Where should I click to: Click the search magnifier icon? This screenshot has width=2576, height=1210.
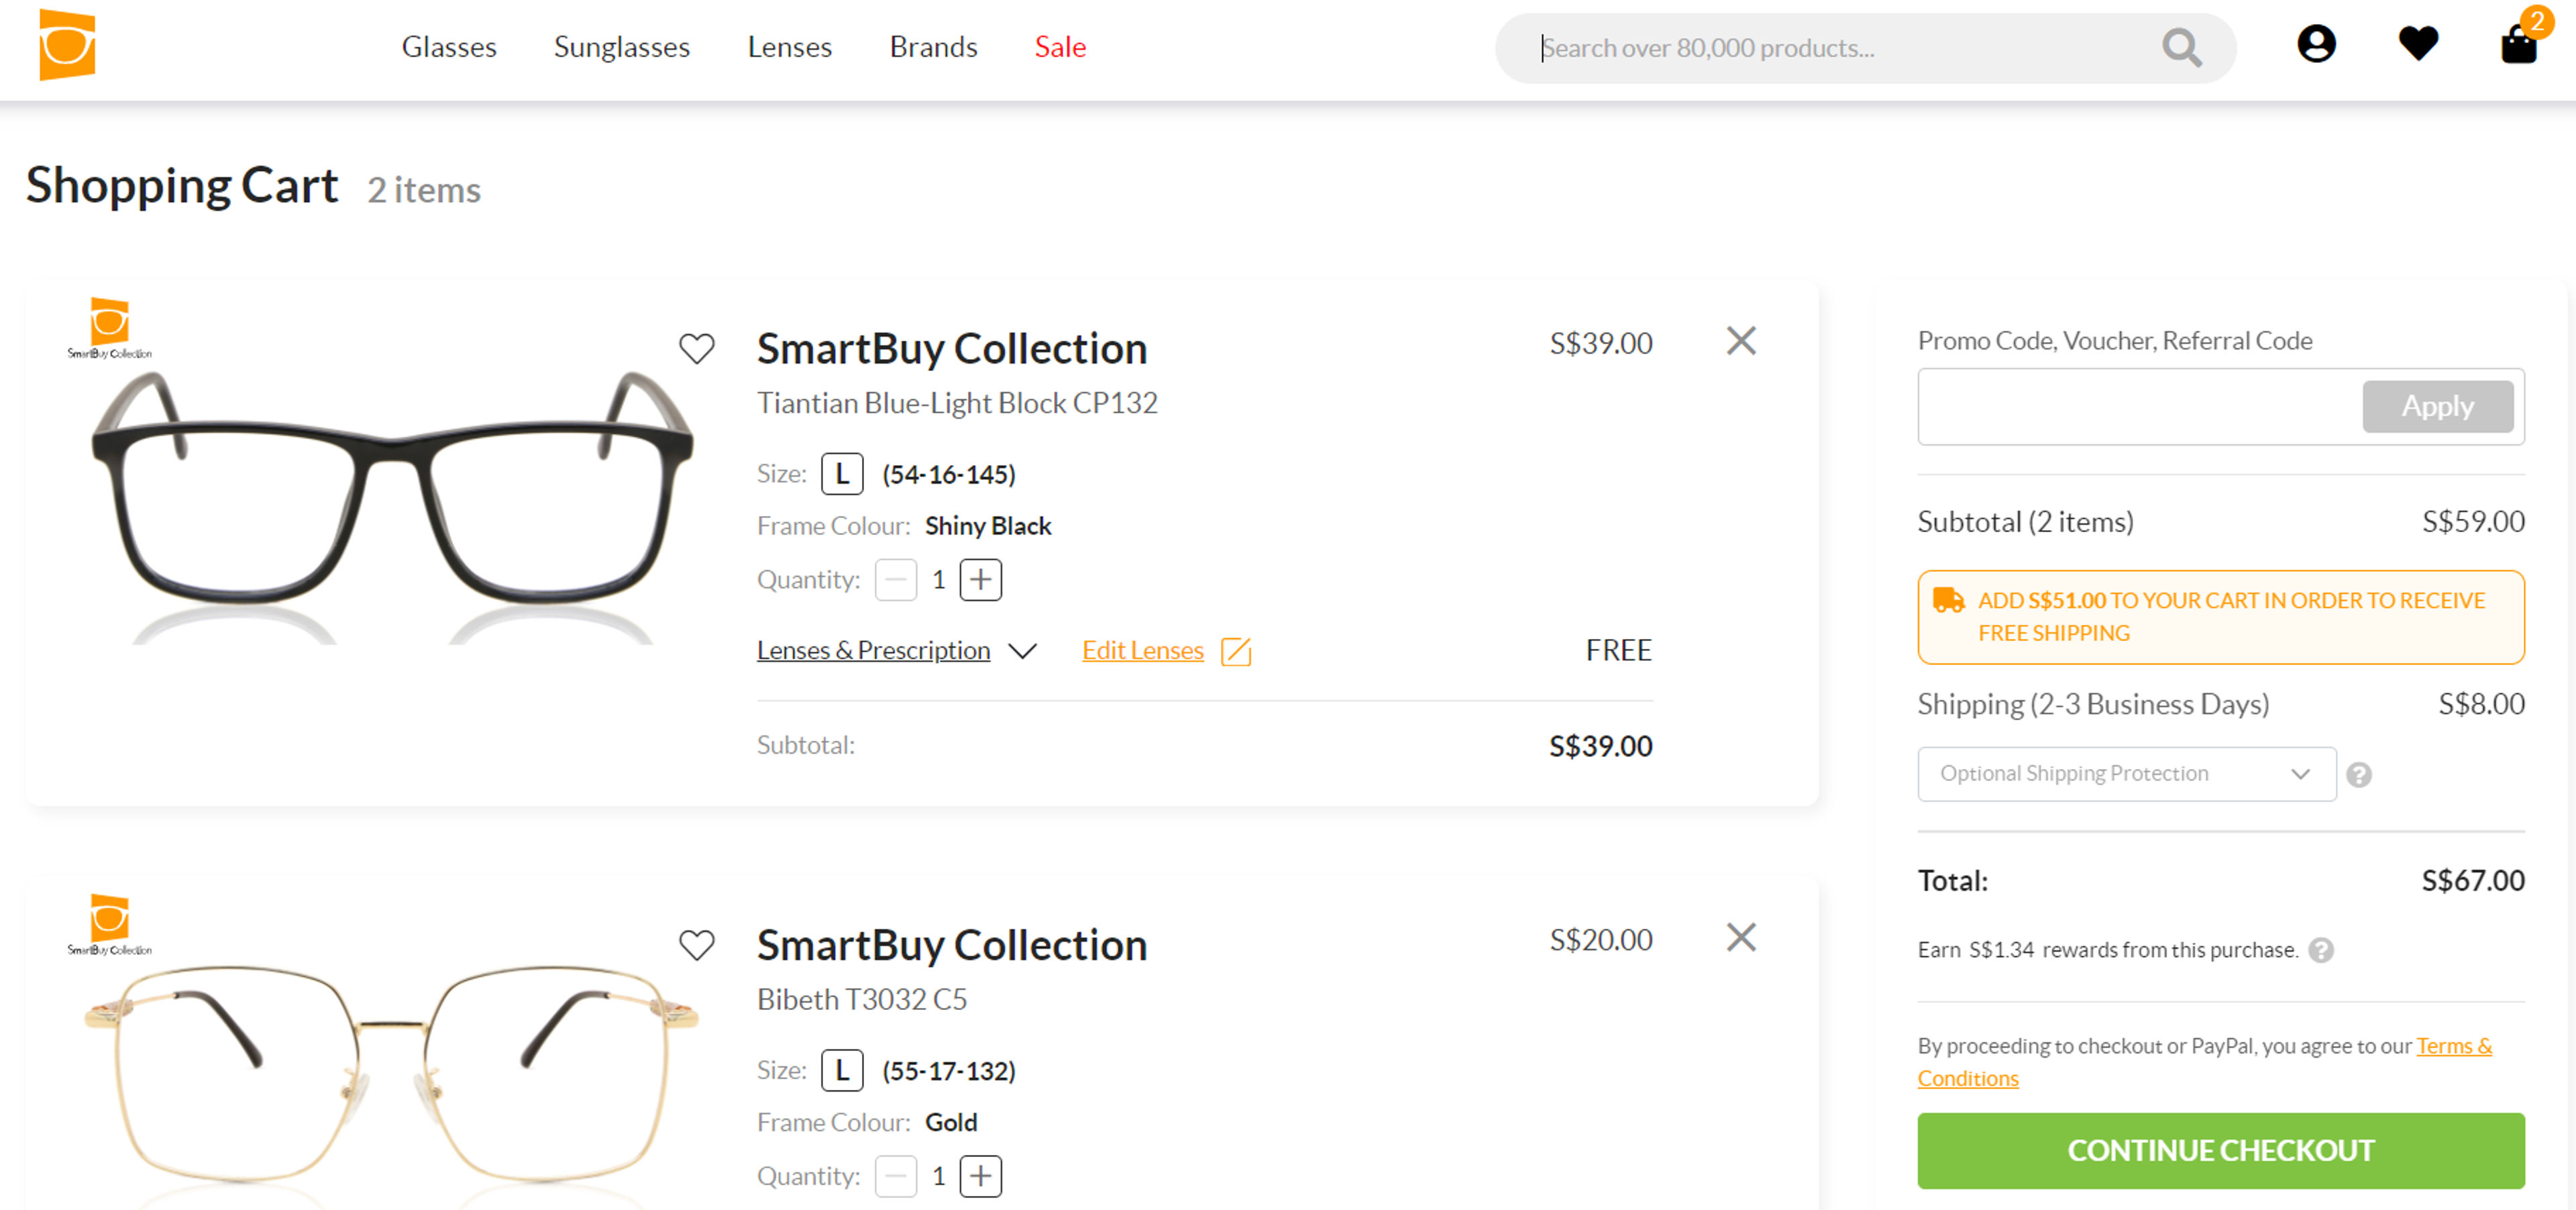[2181, 47]
